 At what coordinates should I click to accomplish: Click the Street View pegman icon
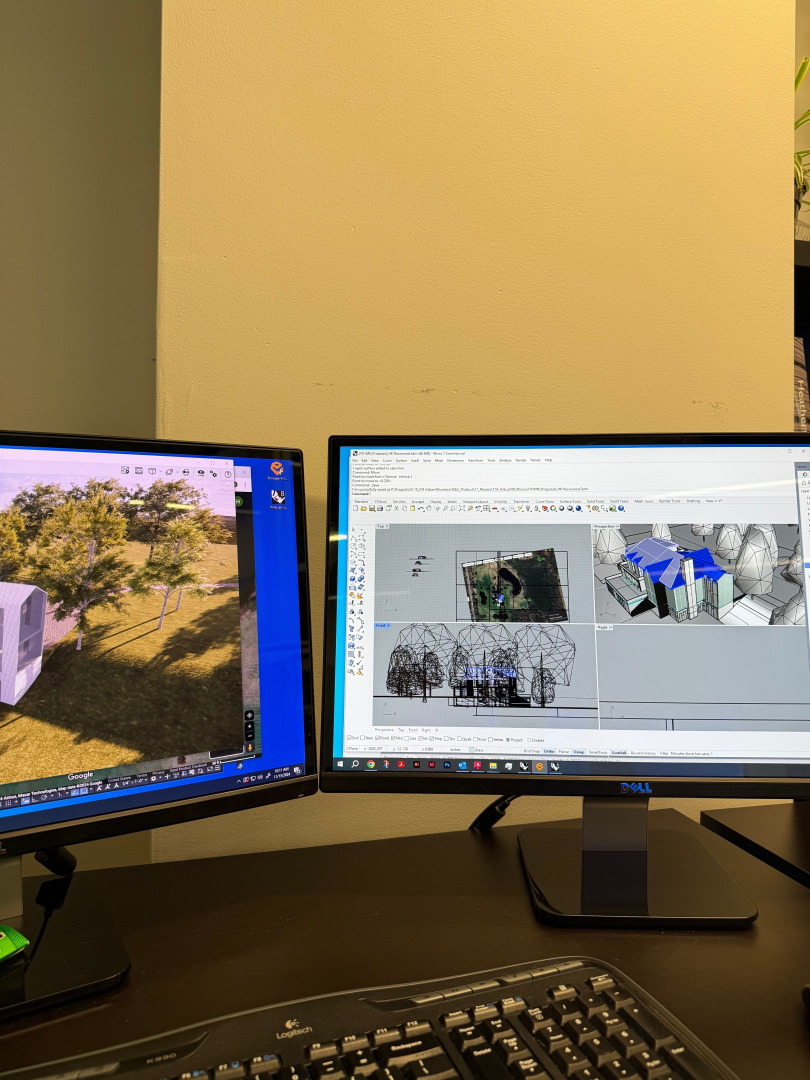tap(250, 746)
